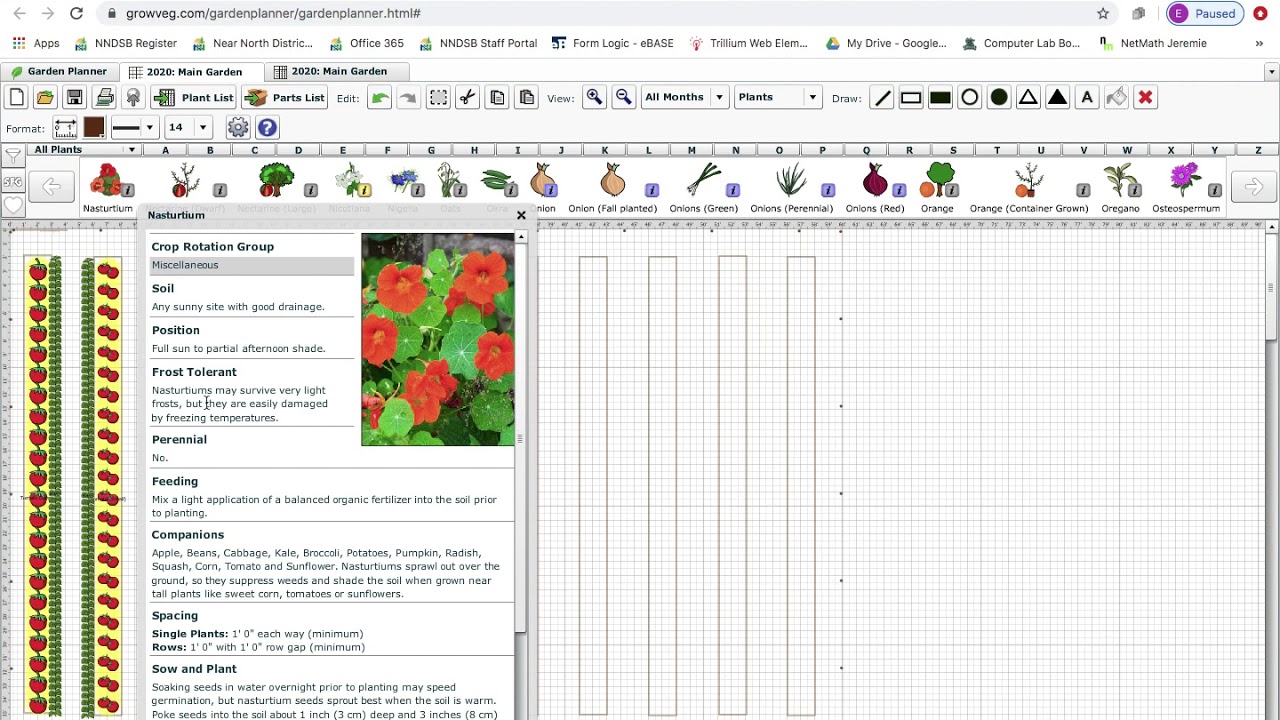The height and width of the screenshot is (720, 1280).
Task: Toggle the plant filter funnel
Action: pos(13,157)
